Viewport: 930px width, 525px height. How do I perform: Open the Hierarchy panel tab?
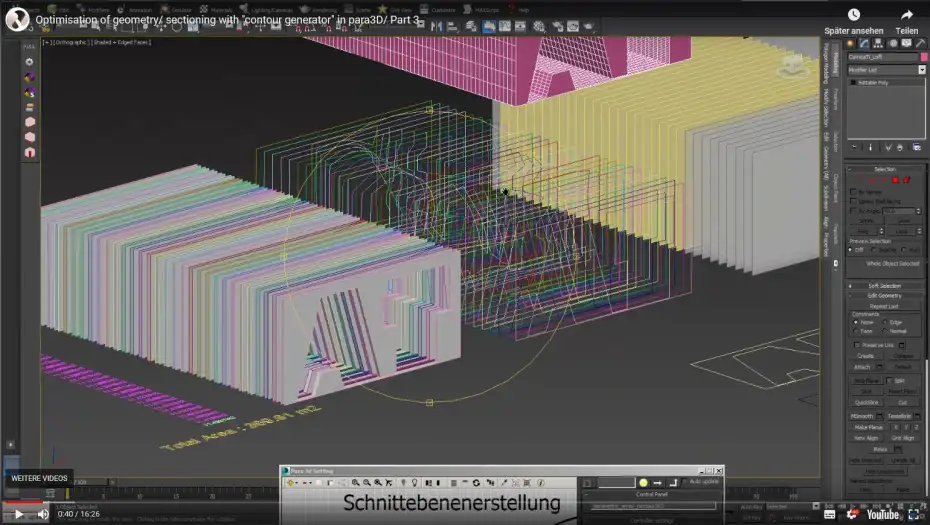[878, 43]
